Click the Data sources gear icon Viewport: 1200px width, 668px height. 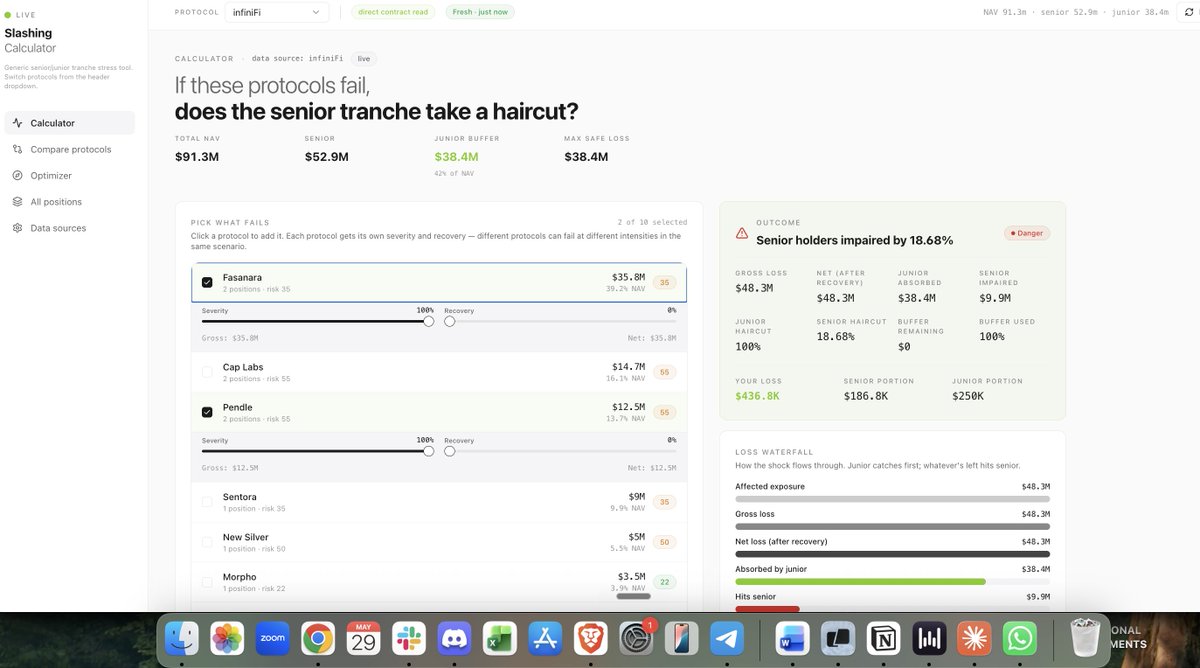coord(18,228)
